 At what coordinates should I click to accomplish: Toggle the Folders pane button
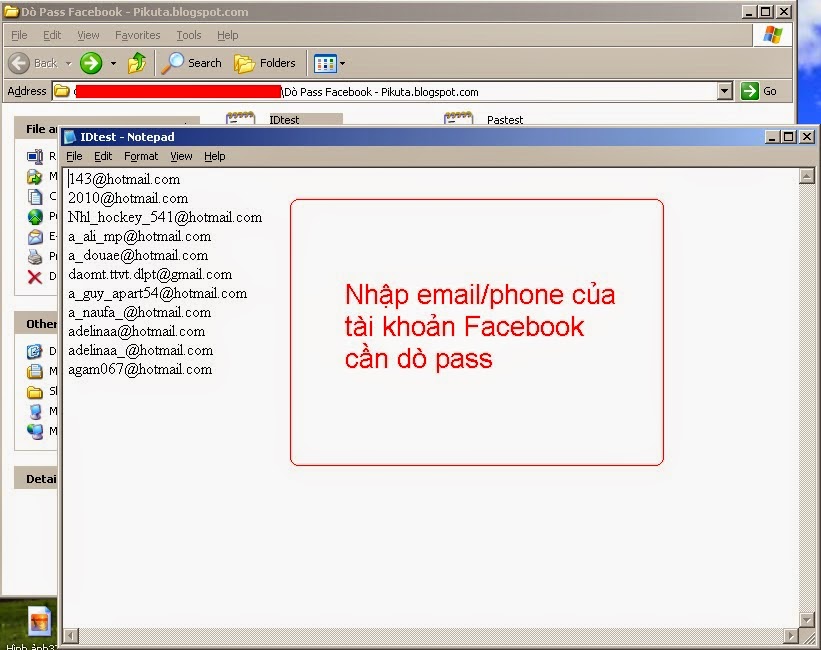click(x=265, y=63)
